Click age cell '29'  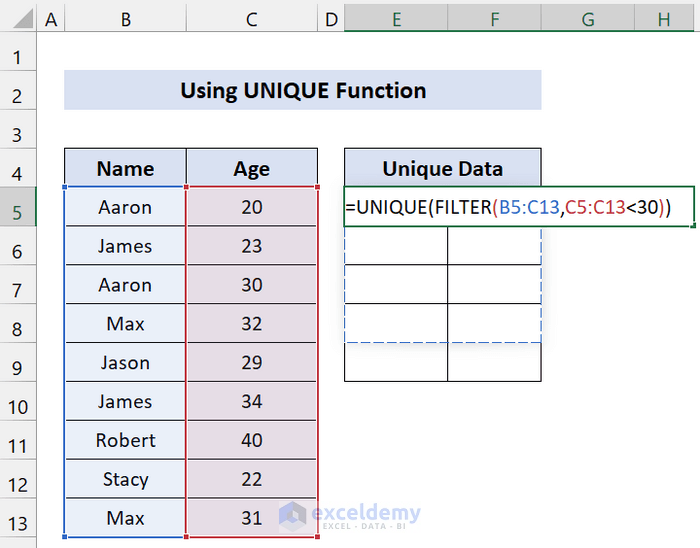pyautogui.click(x=252, y=362)
